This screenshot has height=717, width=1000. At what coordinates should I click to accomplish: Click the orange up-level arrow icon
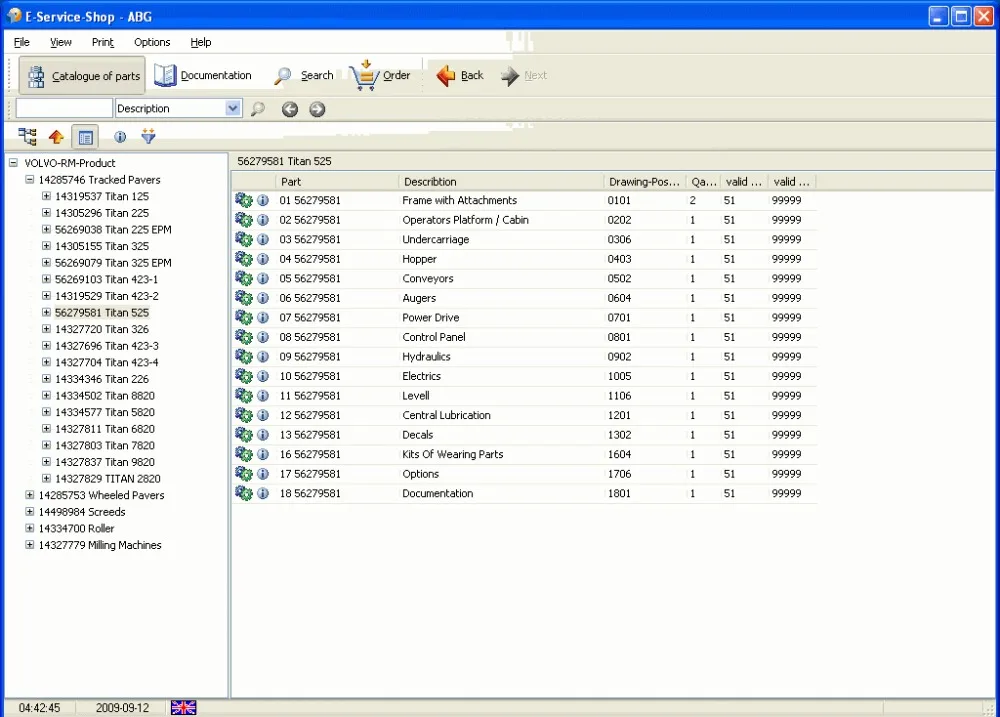coord(56,137)
